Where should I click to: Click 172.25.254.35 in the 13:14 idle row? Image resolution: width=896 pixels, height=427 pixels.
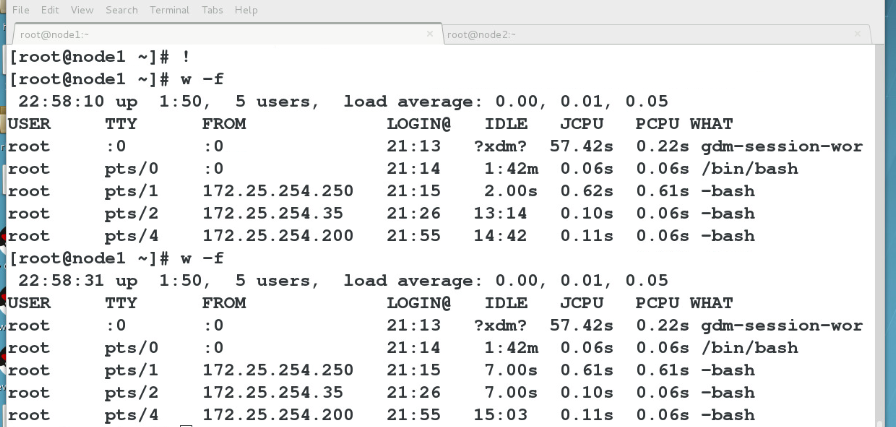[273, 213]
